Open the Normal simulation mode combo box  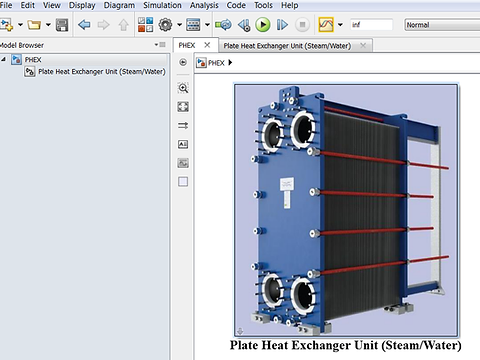coord(442,25)
